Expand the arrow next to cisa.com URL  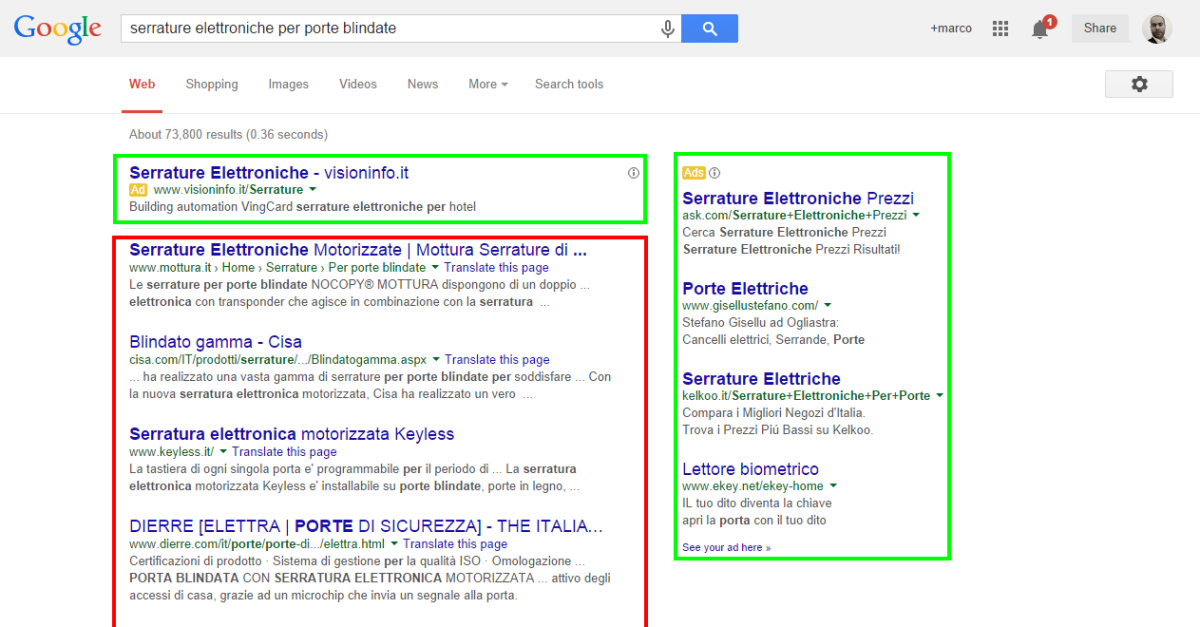[435, 360]
